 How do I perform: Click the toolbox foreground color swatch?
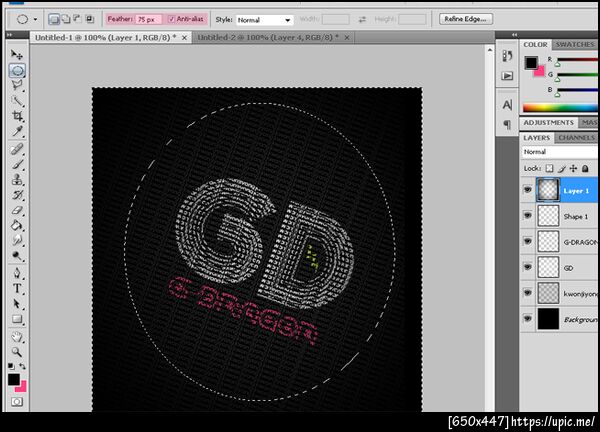coord(14,379)
